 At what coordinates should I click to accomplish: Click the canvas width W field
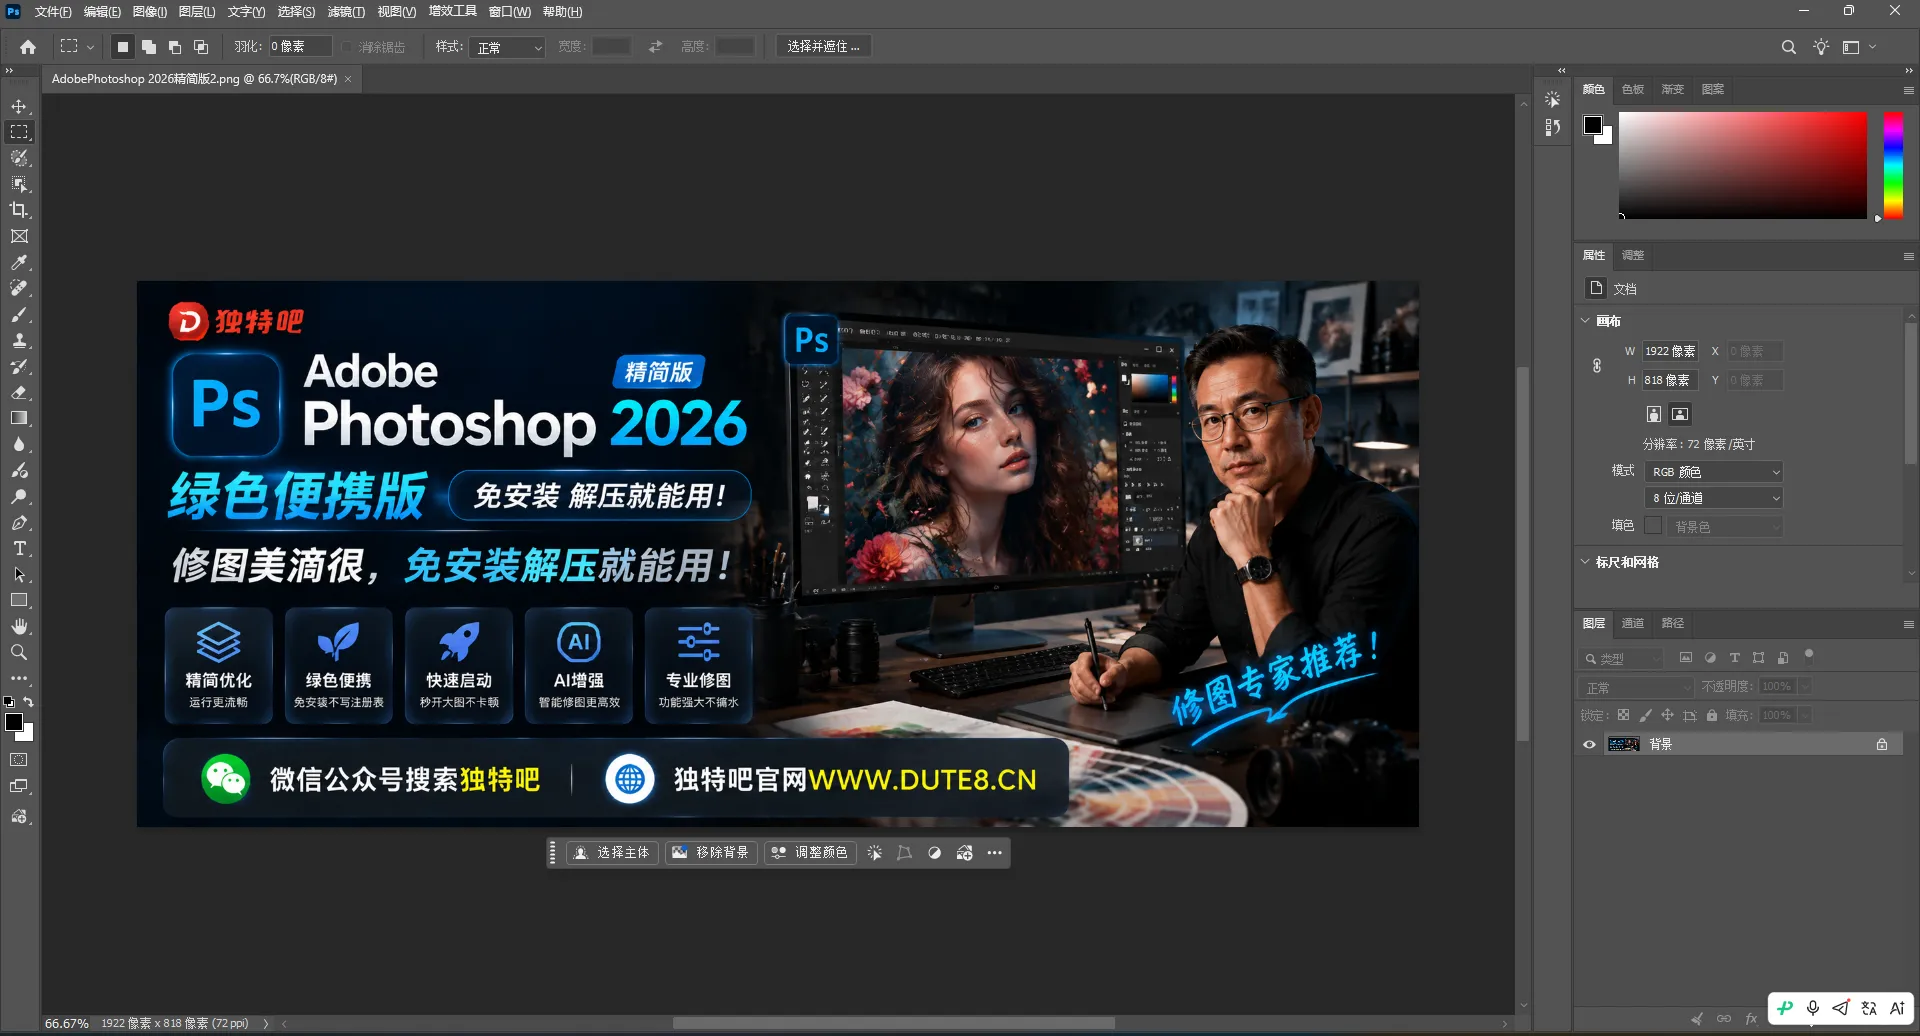tap(1670, 351)
